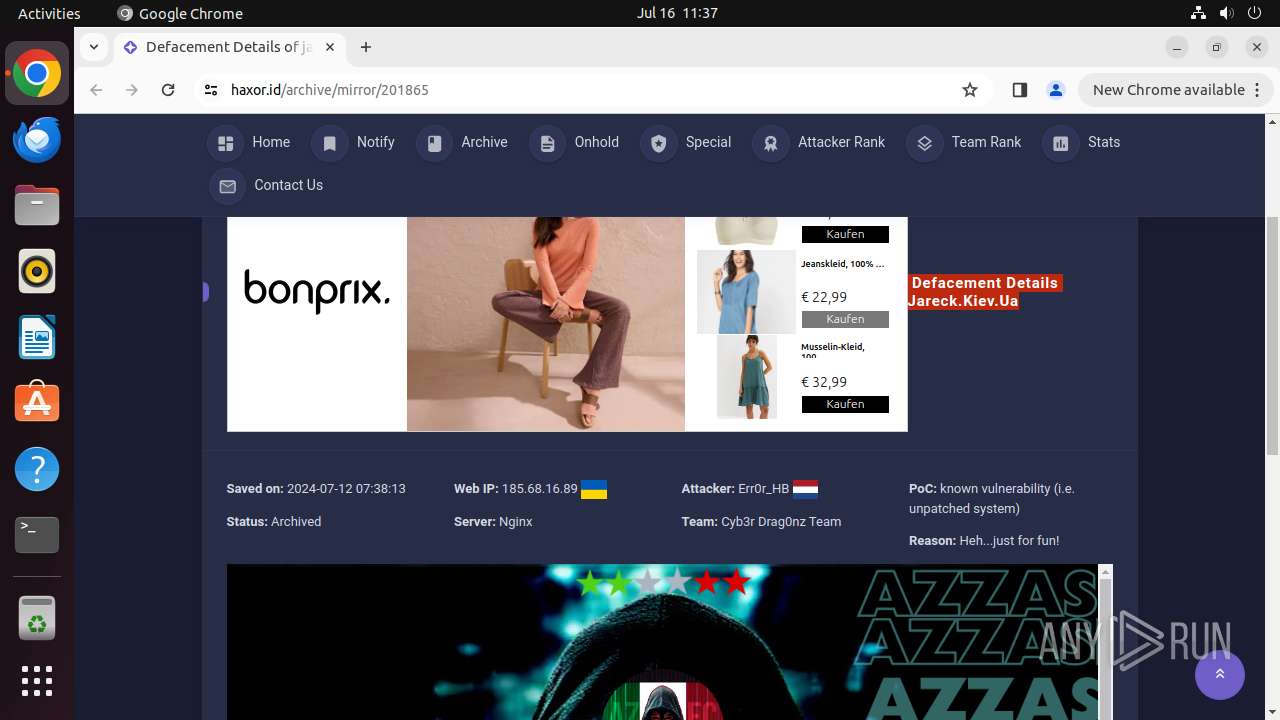Image resolution: width=1280 pixels, height=720 pixels.
Task: Click Kaufen button under € 22,99
Action: coord(845,319)
